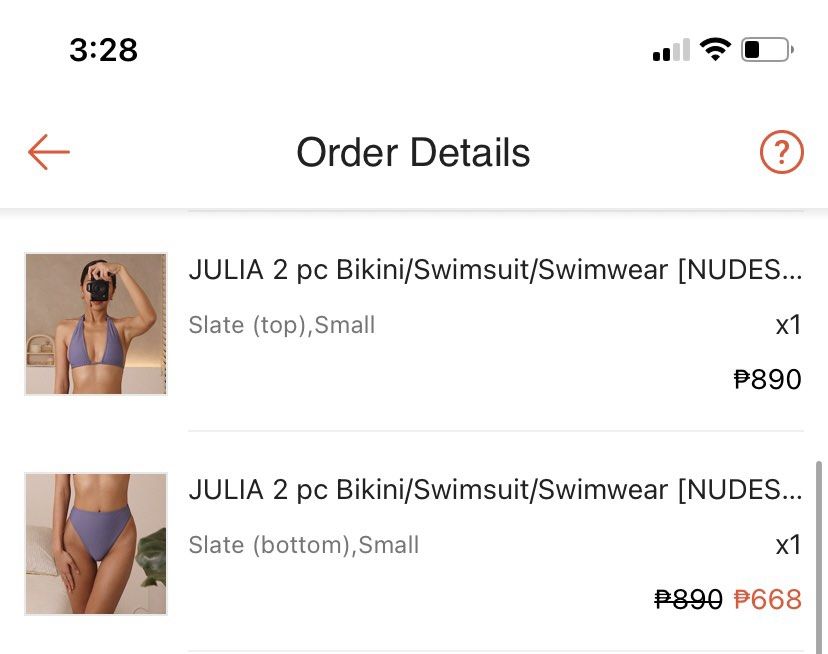Tap the x1 quantity on the bikini bottom item

tap(789, 545)
